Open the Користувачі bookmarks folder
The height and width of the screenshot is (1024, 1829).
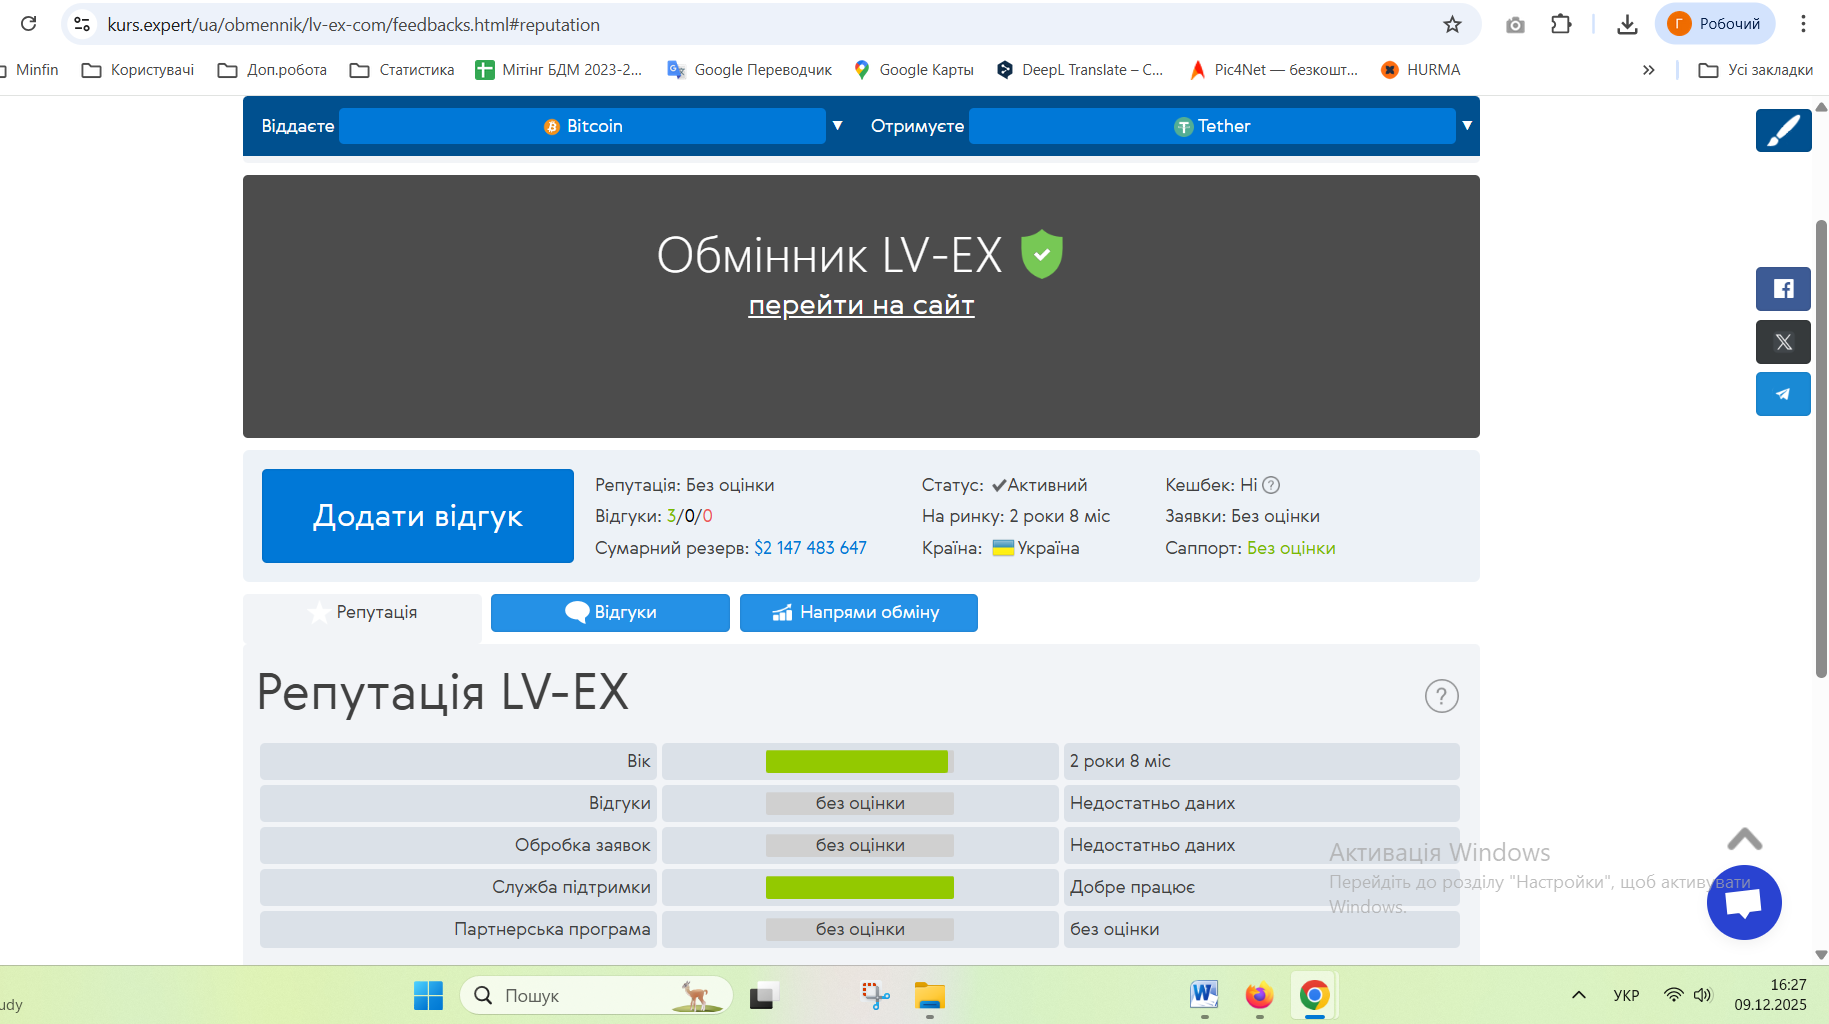coord(138,70)
